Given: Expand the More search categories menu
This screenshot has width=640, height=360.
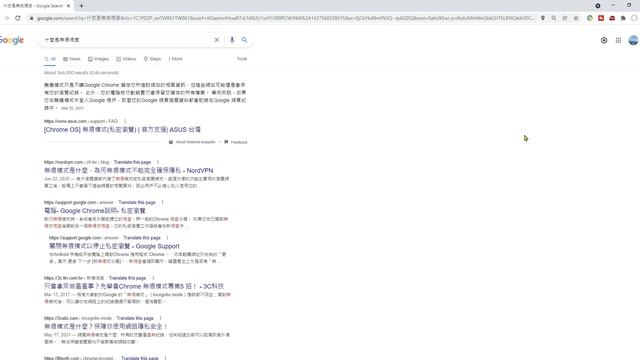Looking at the screenshot, I should click(x=176, y=59).
